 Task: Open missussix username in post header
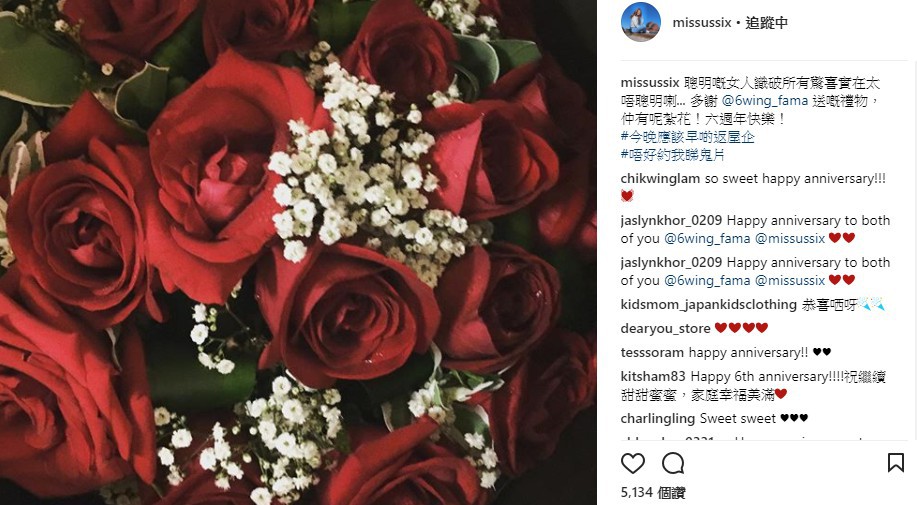[702, 23]
